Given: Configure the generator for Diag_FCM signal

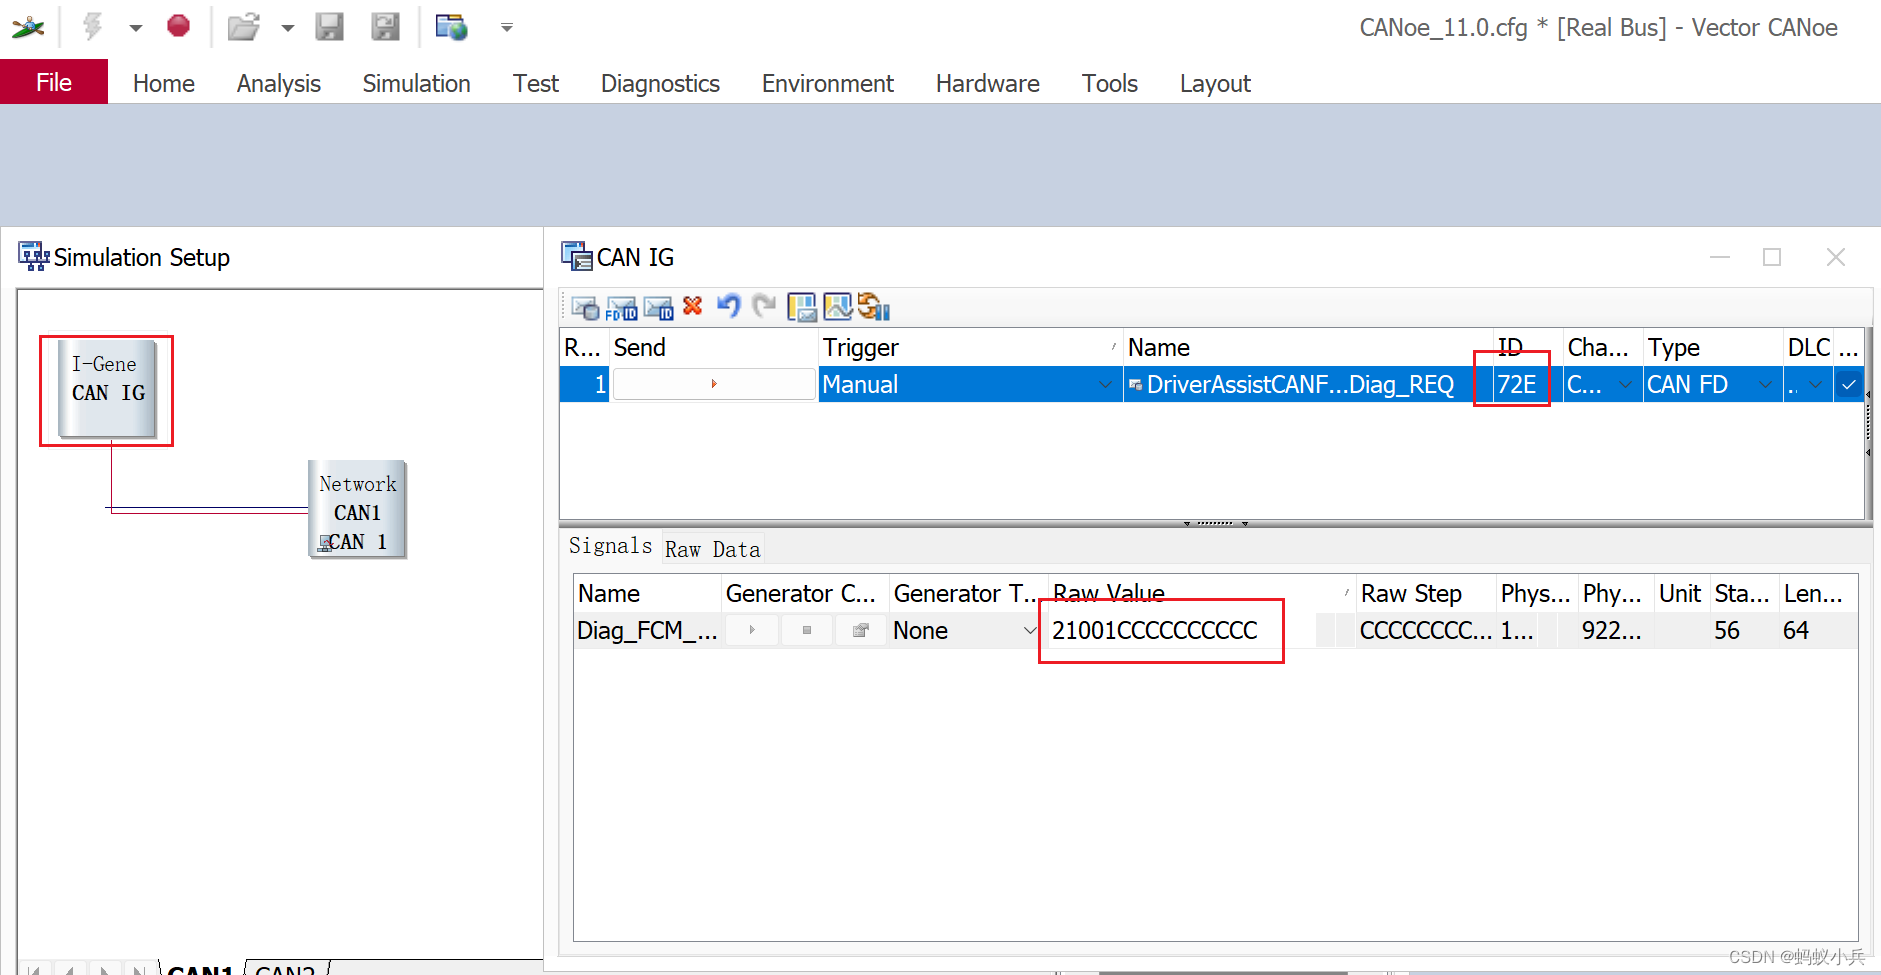Looking at the screenshot, I should (860, 630).
